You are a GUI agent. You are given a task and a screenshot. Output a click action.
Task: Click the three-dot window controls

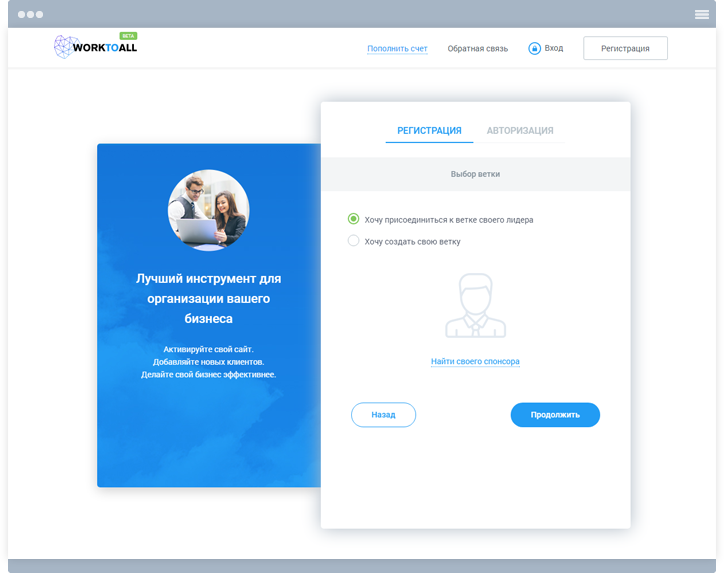[30, 15]
